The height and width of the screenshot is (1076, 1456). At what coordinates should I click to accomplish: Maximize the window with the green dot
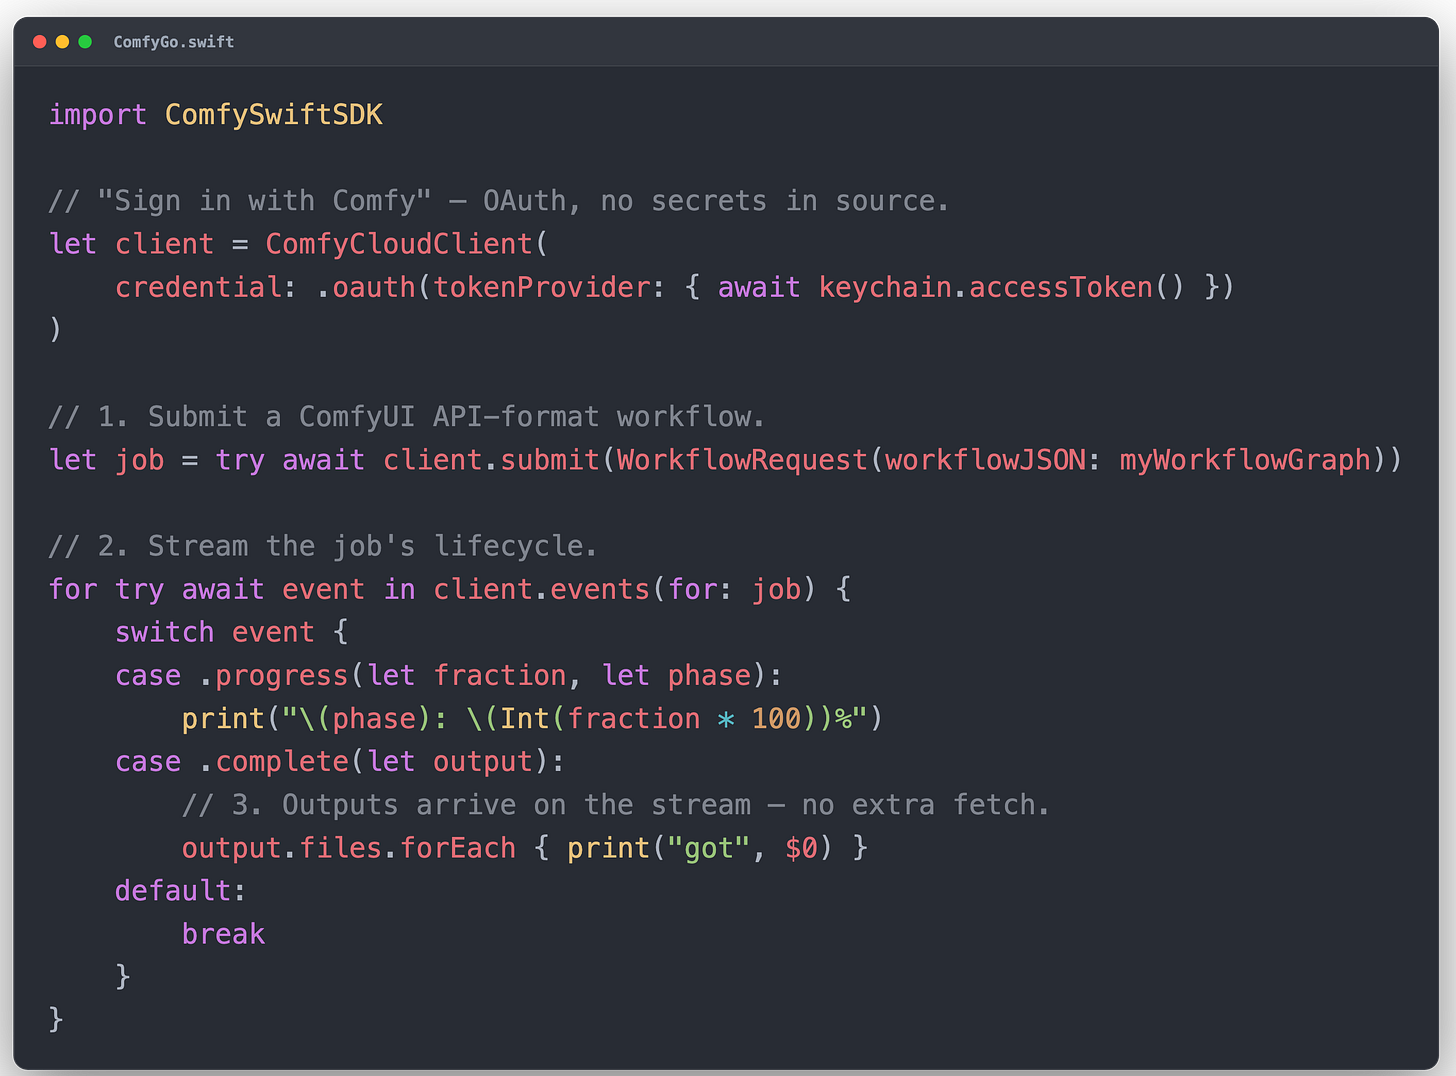click(85, 42)
